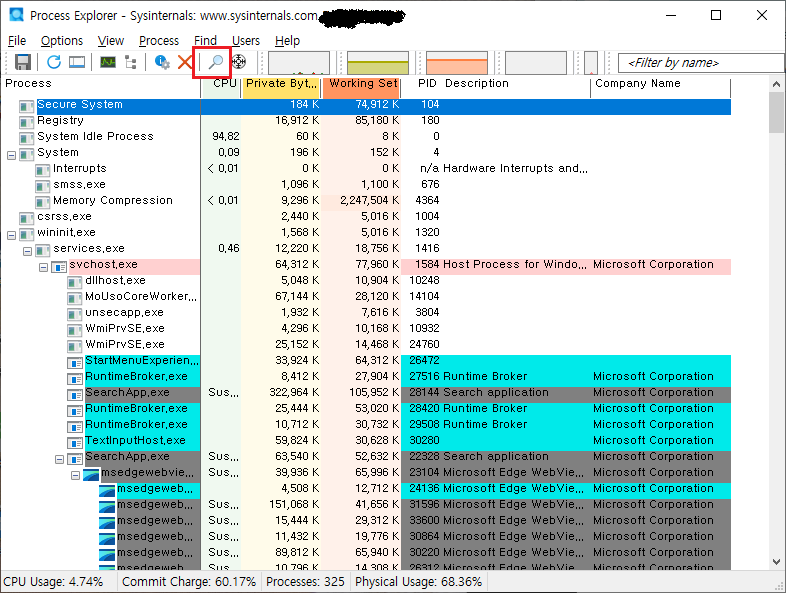Click the Physical Usage status bar entry

pos(419,582)
